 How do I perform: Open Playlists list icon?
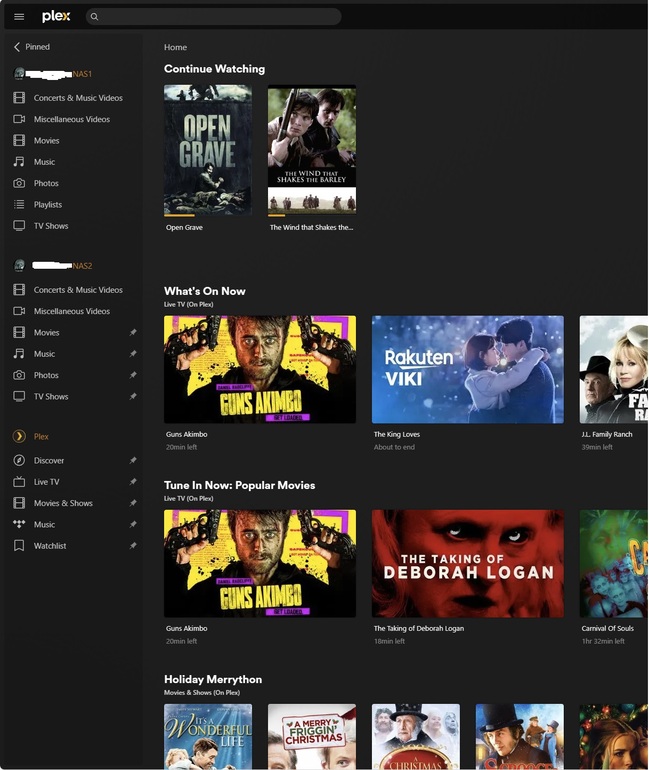pos(19,204)
